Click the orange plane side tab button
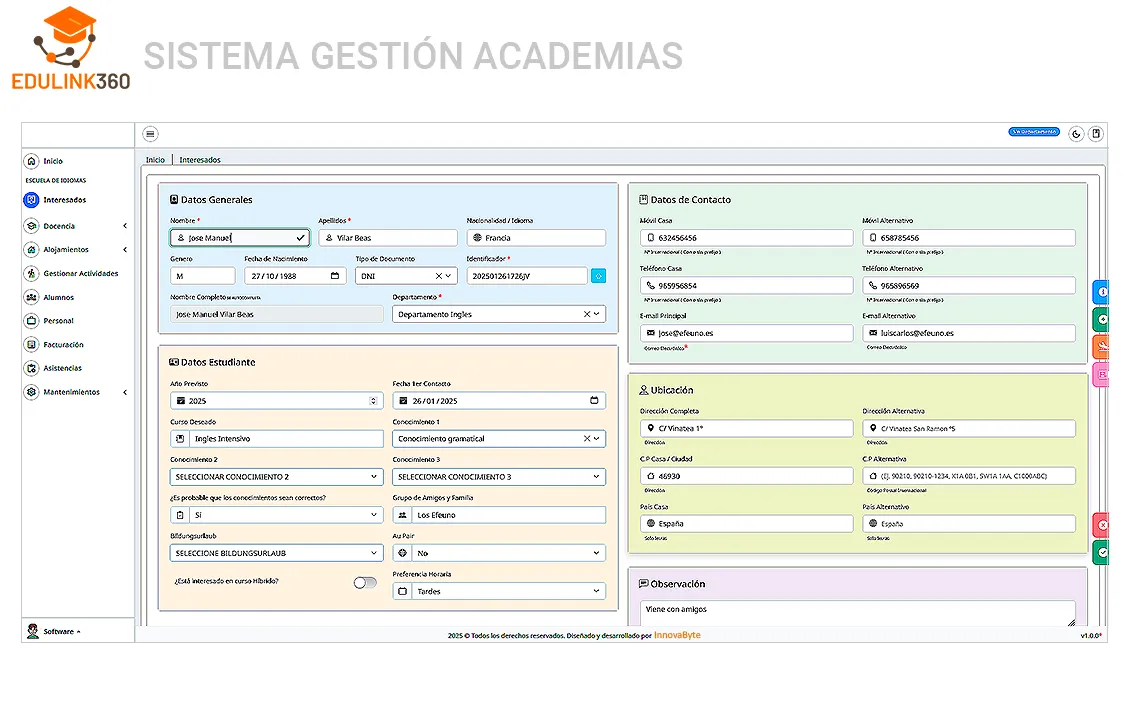Viewport: 1125px width, 704px height. coord(1101,347)
